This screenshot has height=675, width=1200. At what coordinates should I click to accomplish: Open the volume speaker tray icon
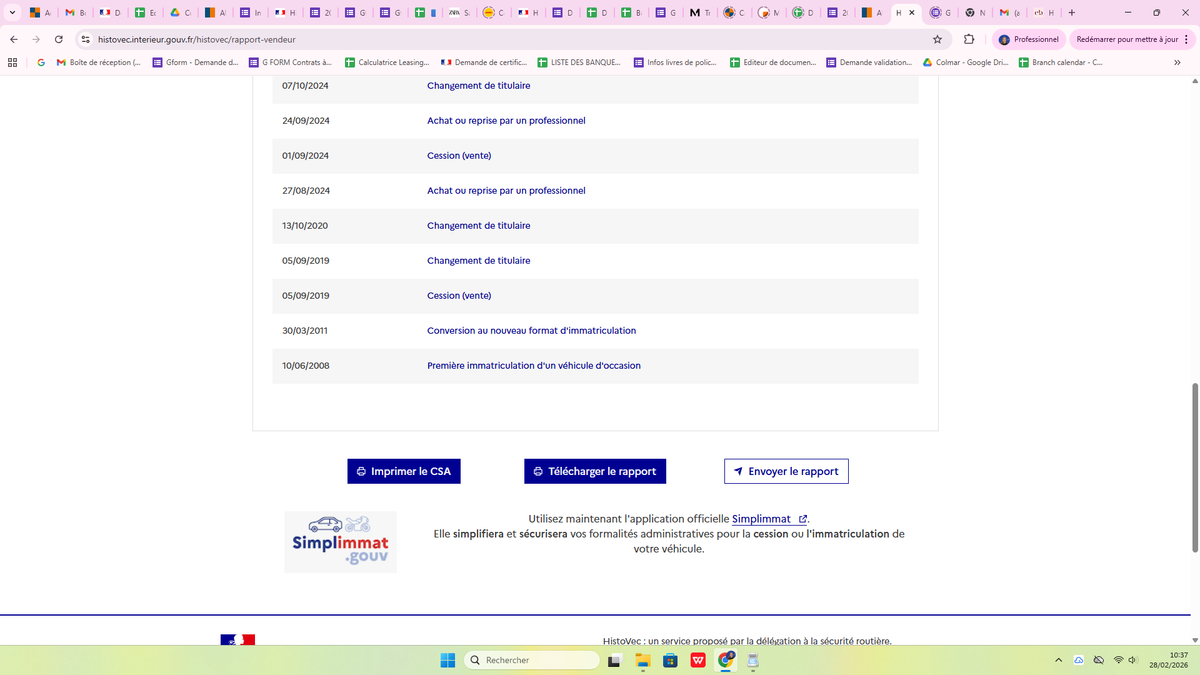click(1133, 660)
